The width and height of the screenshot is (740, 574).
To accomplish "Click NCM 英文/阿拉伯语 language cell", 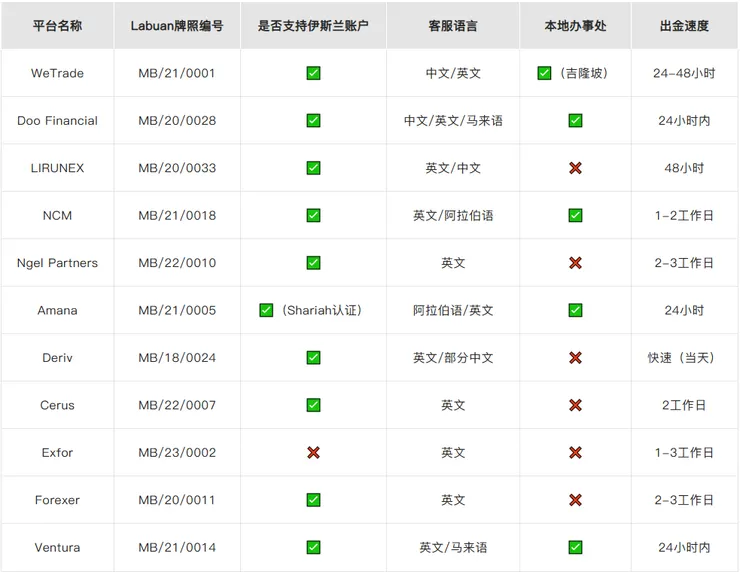I will pyautogui.click(x=453, y=215).
